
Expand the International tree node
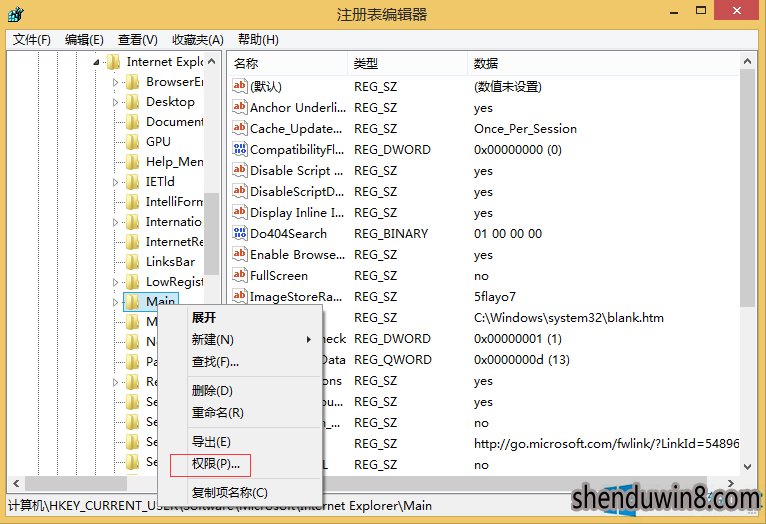[x=115, y=223]
